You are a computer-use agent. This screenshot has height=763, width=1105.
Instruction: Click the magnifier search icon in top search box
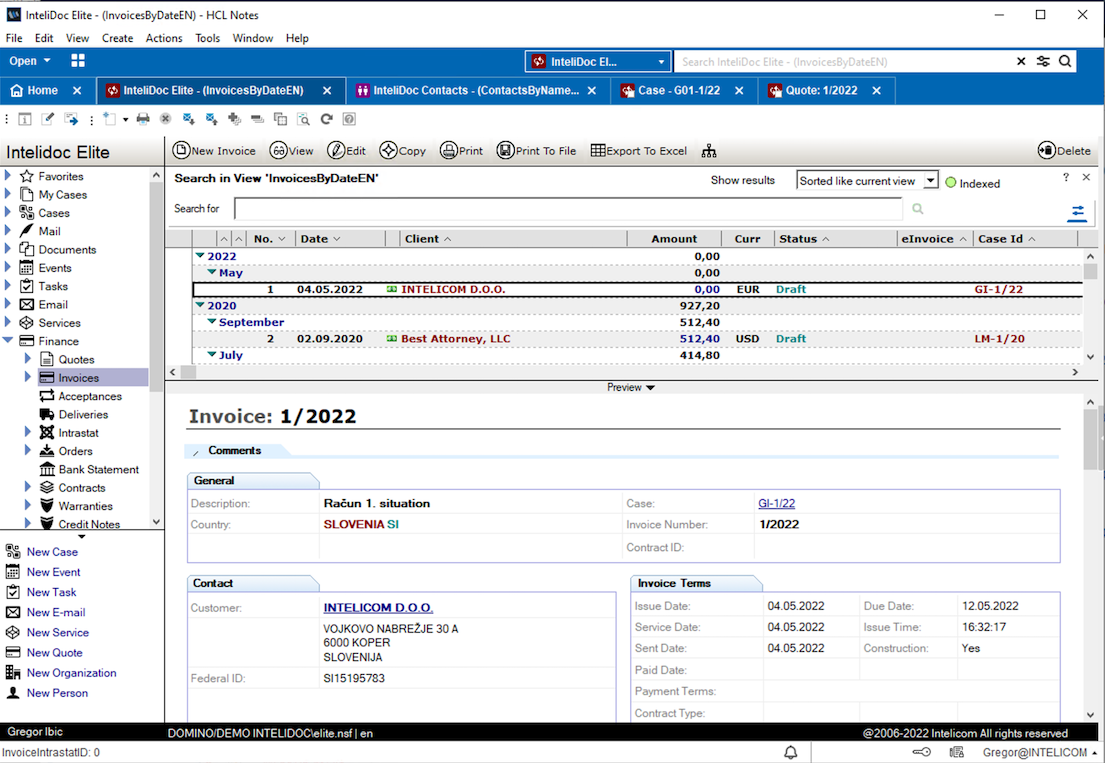[x=1065, y=61]
